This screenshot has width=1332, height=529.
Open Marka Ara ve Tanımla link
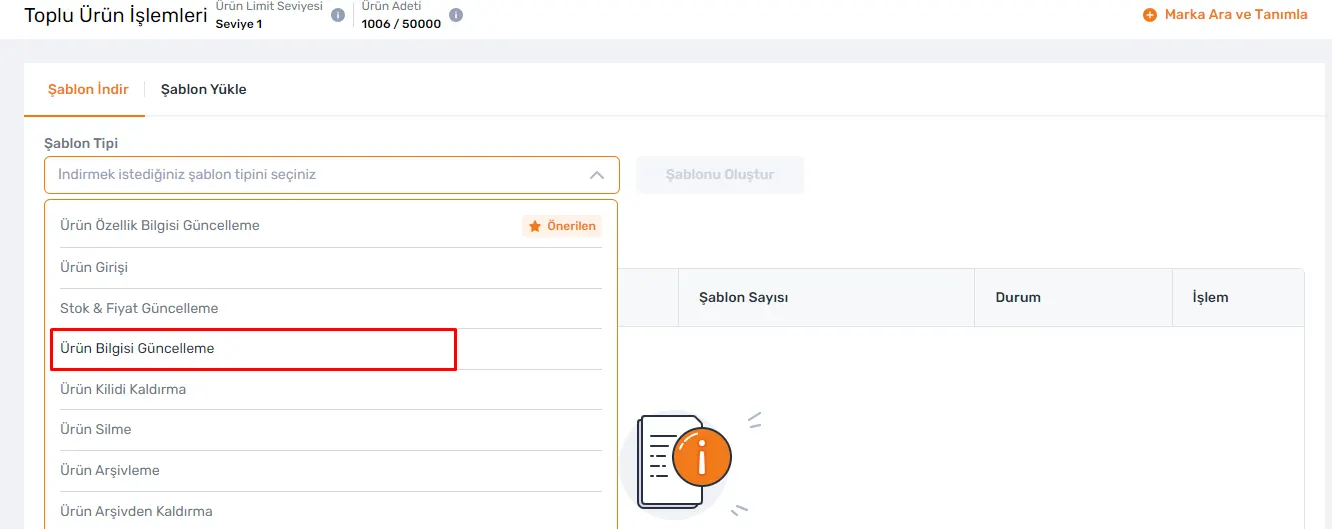1236,15
